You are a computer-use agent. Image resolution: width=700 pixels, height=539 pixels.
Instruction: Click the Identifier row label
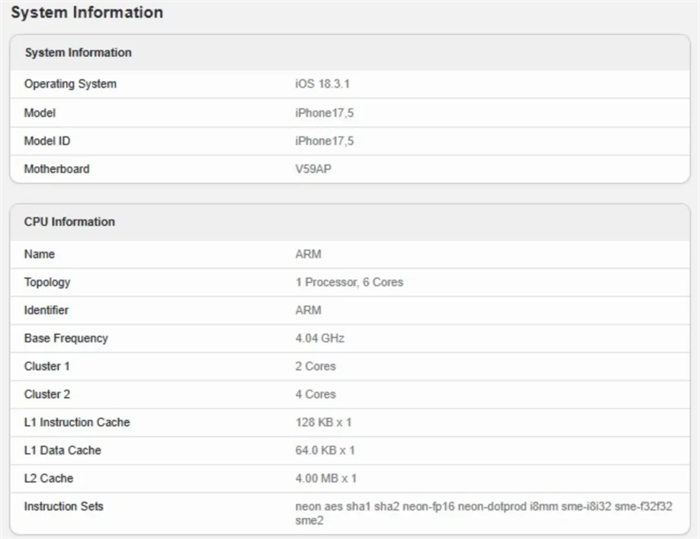coord(46,310)
